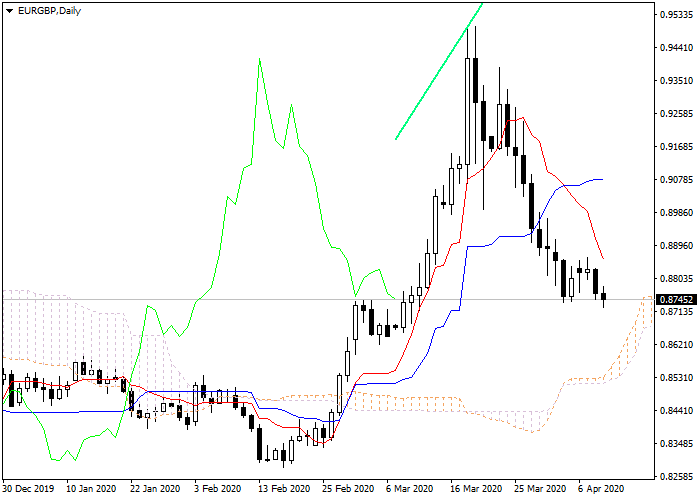The height and width of the screenshot is (500, 700).
Task: Click price level 0.85310 on the price axis
Action: 676,378
